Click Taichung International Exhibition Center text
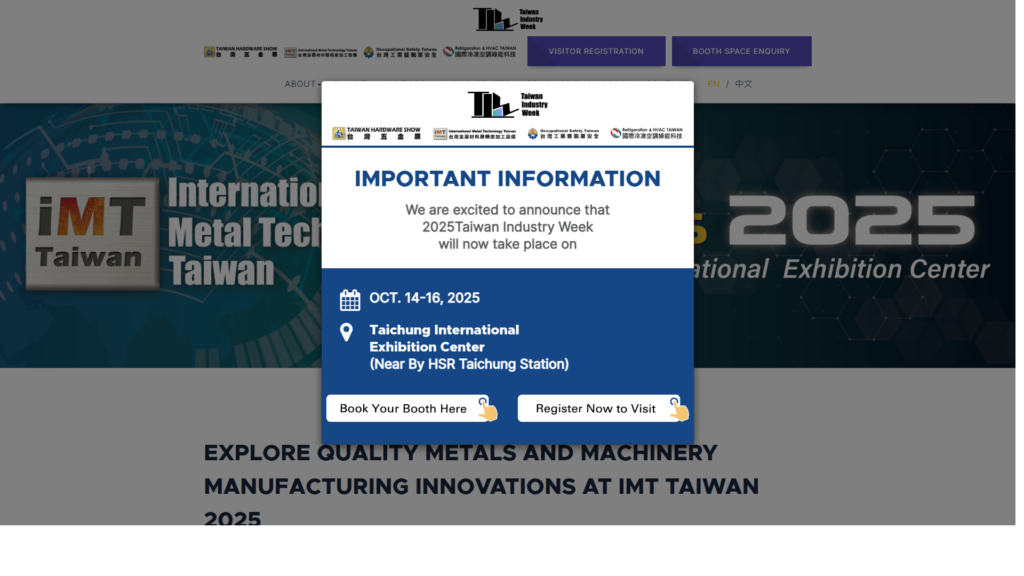Screen dimensions: 1024x576 point(444,338)
